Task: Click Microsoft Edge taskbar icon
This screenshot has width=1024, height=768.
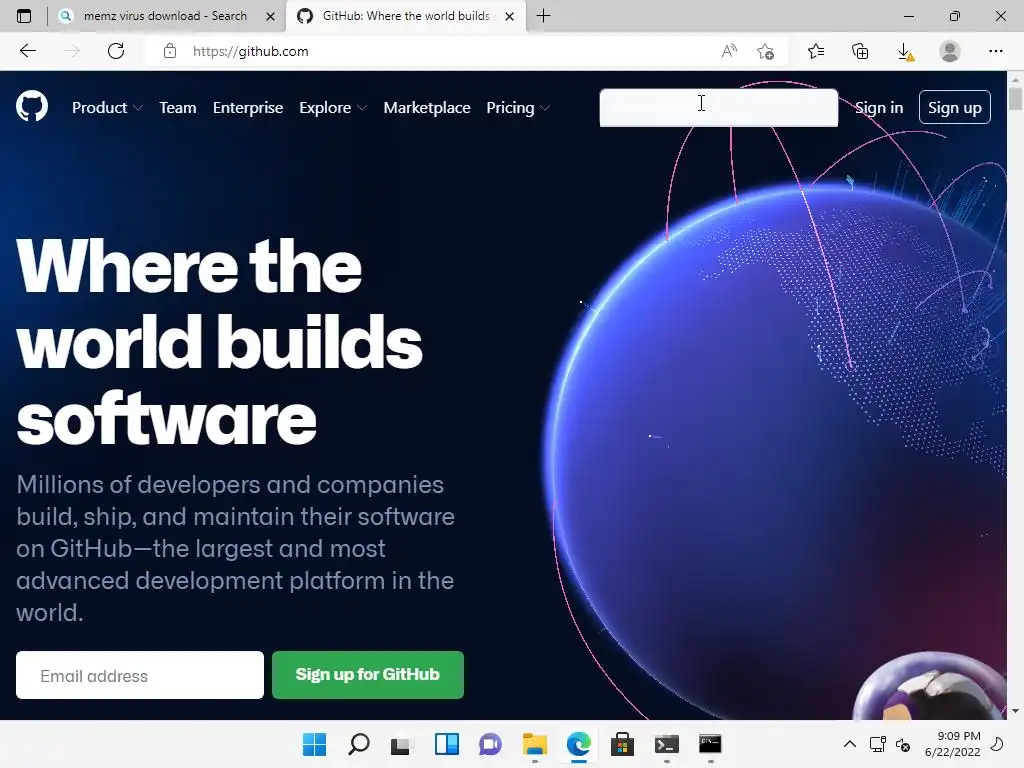Action: pyautogui.click(x=579, y=744)
